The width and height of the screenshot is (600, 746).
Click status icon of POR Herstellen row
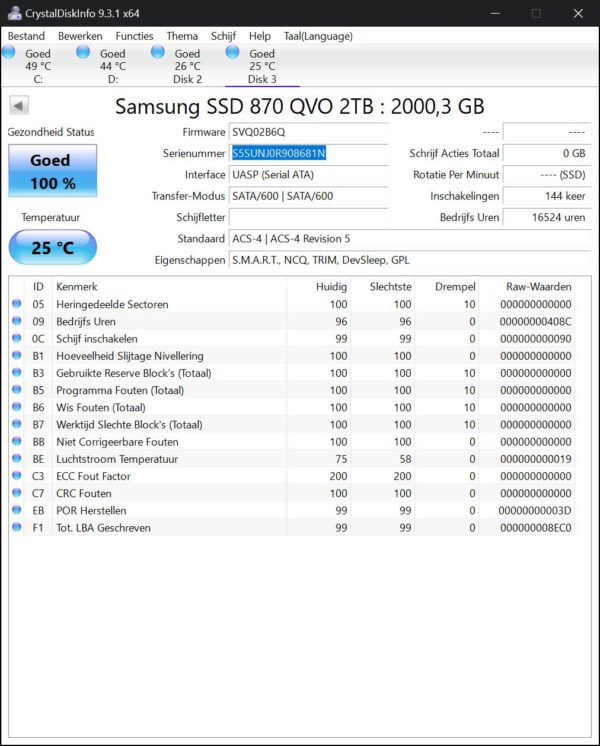click(17, 510)
